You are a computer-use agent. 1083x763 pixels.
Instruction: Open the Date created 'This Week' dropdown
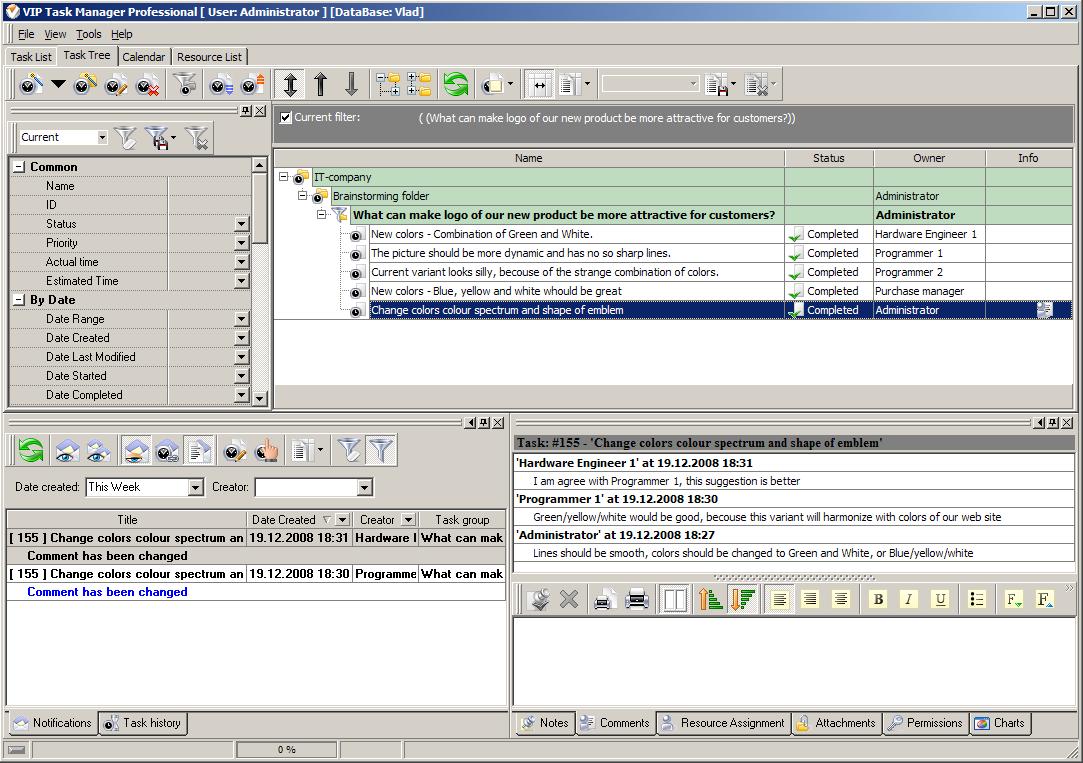195,487
